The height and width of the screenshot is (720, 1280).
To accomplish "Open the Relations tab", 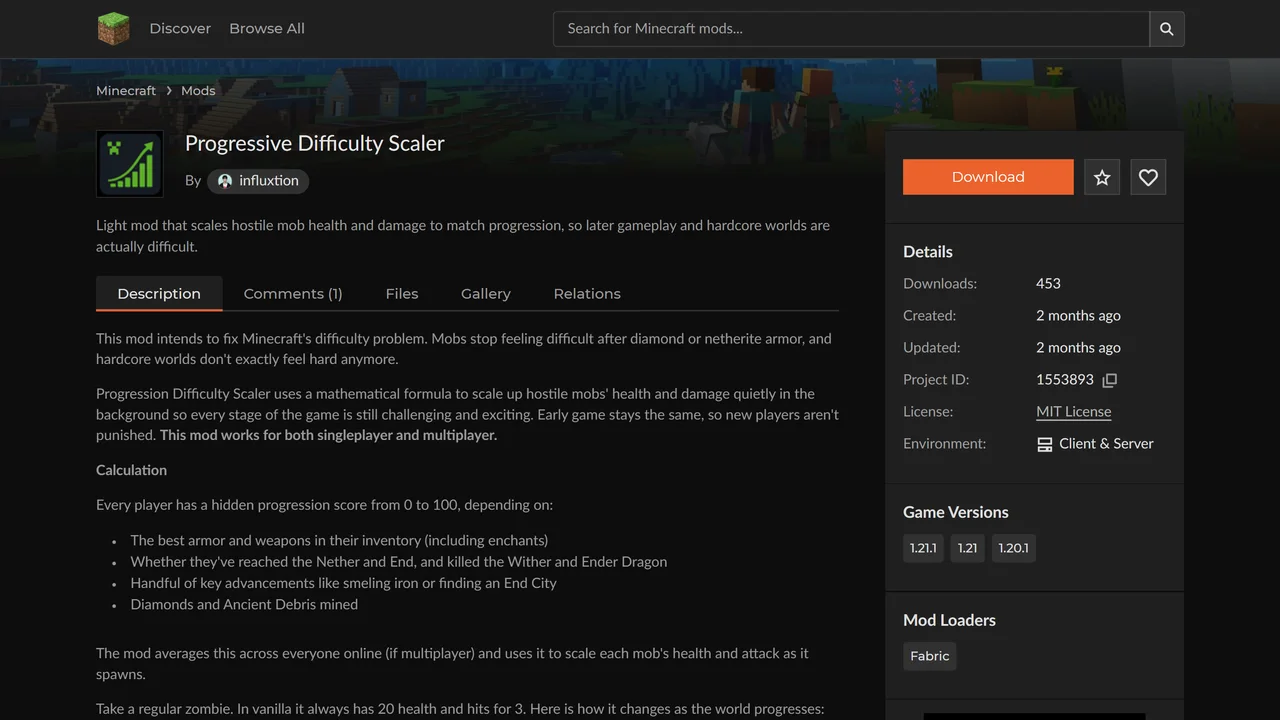I will (x=587, y=294).
